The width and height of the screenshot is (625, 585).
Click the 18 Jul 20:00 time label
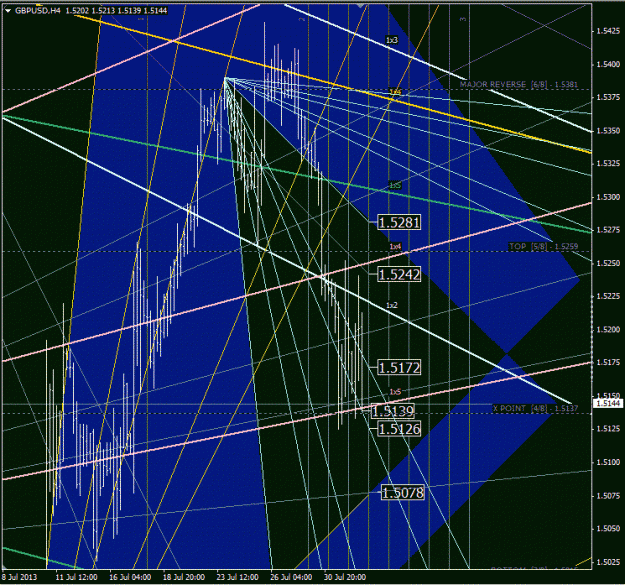(x=184, y=577)
